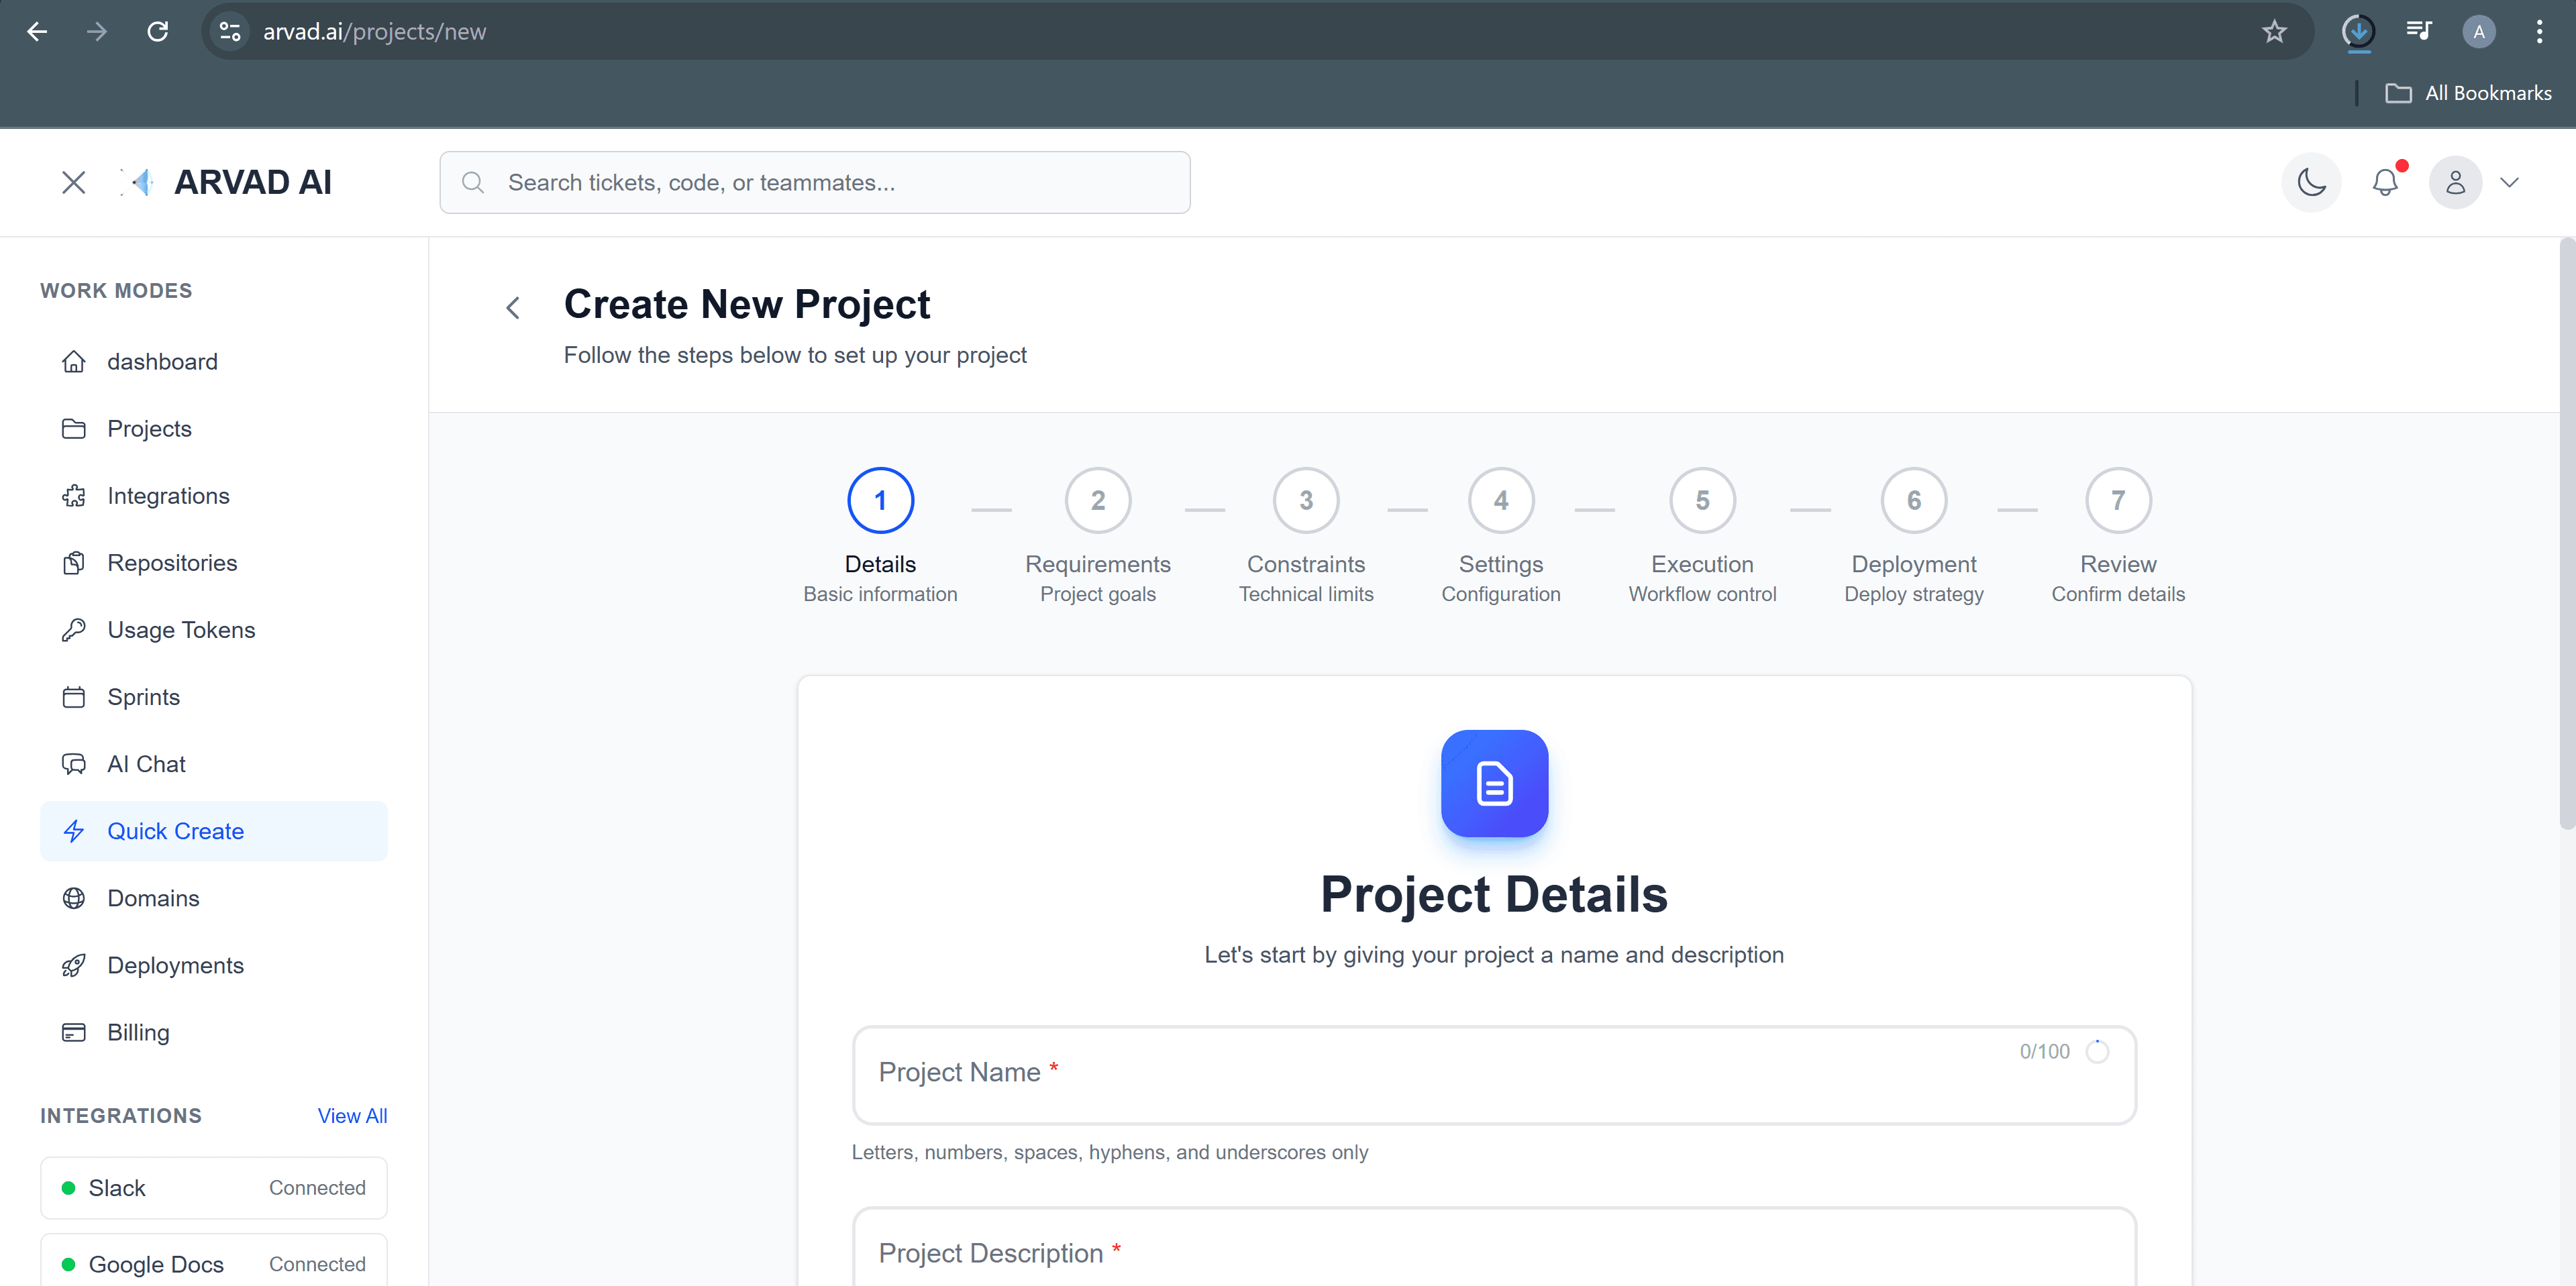
Task: Click the character count progress circle
Action: [2097, 1051]
